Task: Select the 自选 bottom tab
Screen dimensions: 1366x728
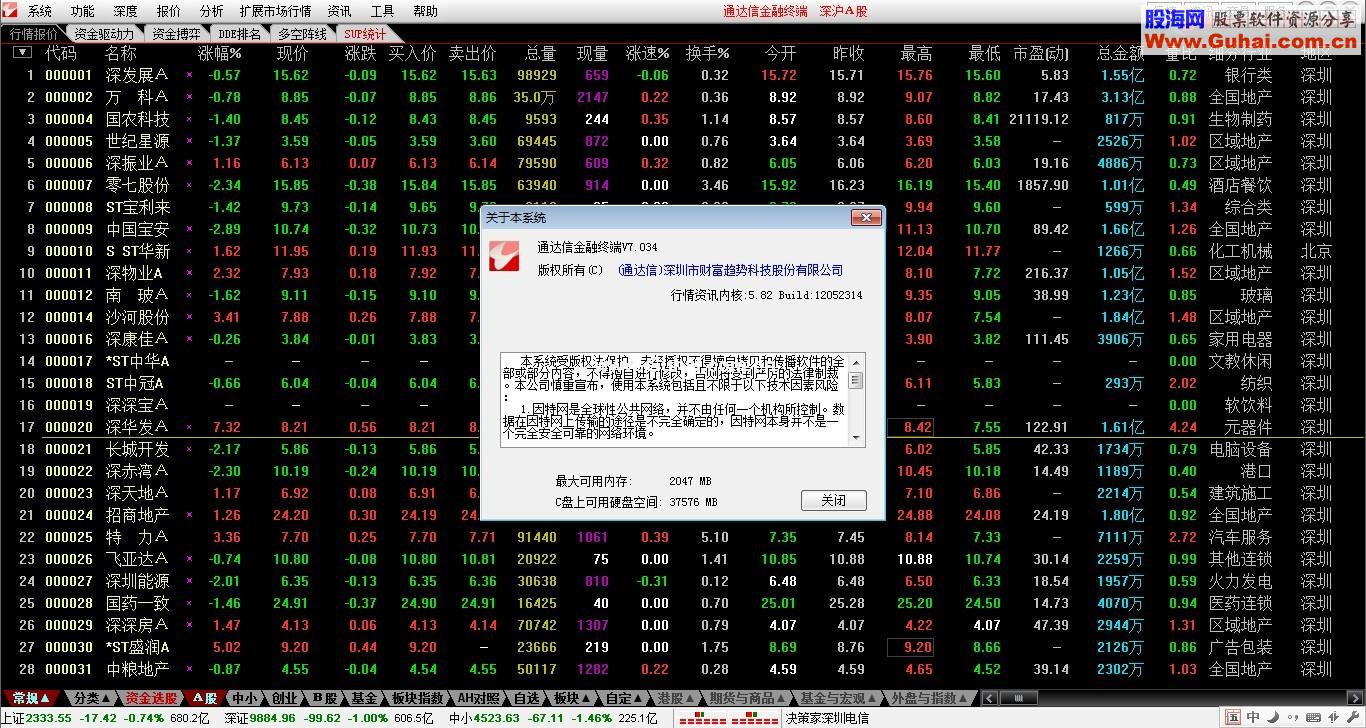Action: pyautogui.click(x=526, y=698)
